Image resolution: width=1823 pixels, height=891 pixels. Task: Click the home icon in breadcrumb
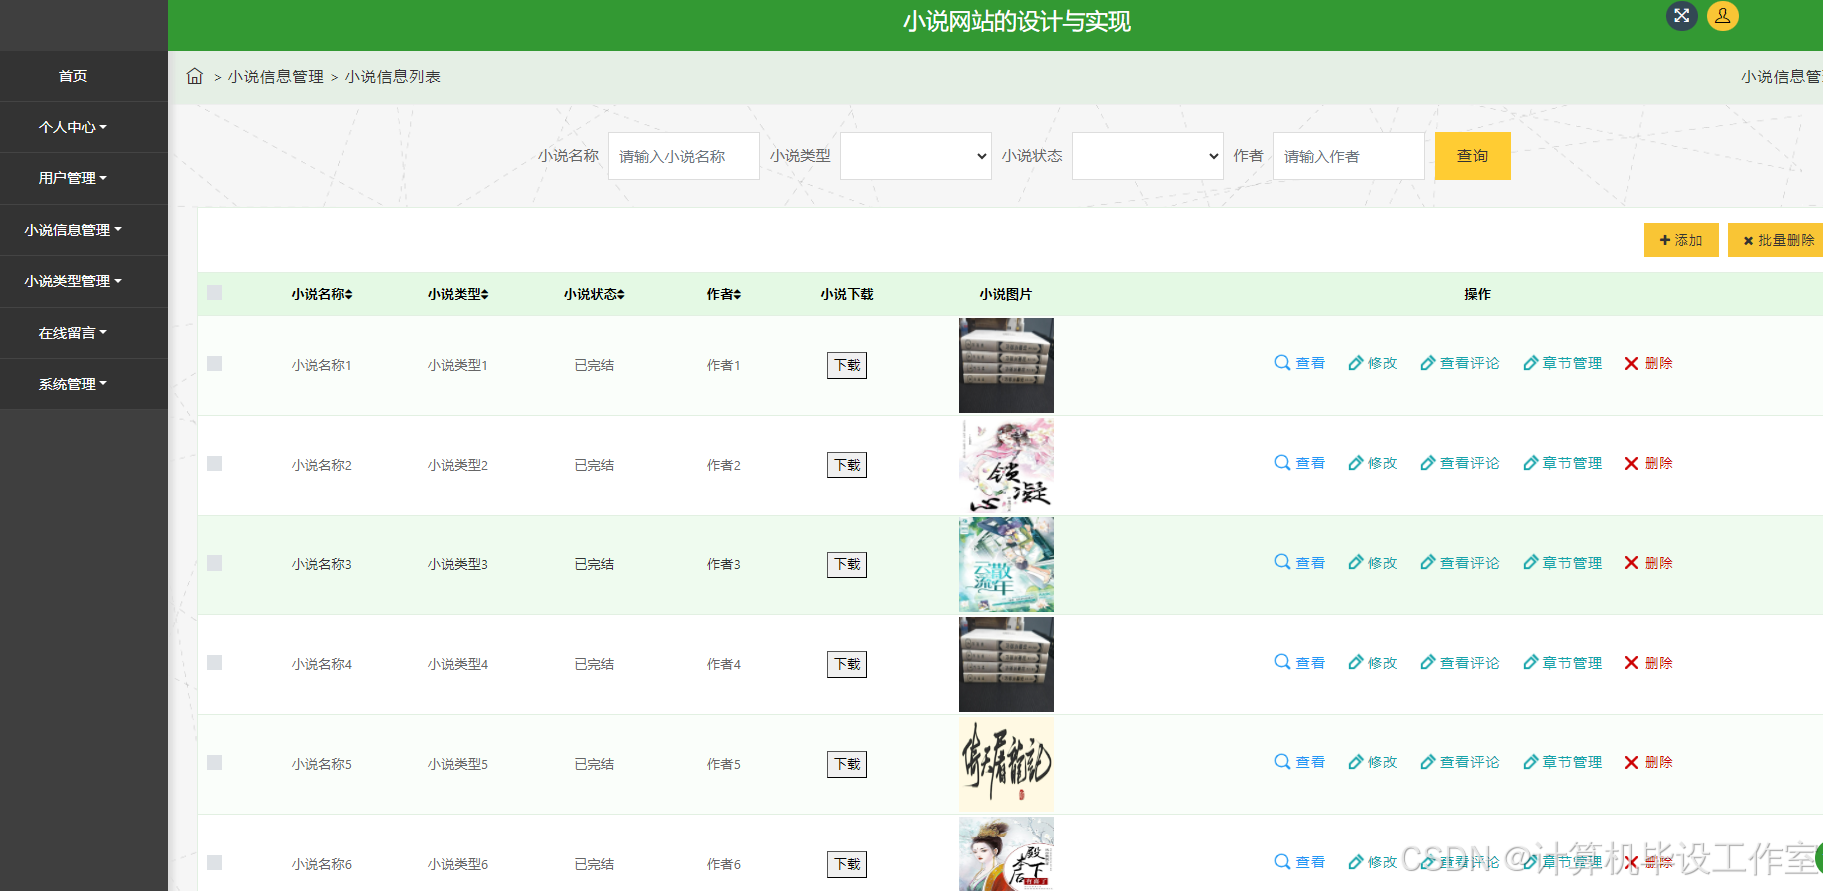click(195, 76)
